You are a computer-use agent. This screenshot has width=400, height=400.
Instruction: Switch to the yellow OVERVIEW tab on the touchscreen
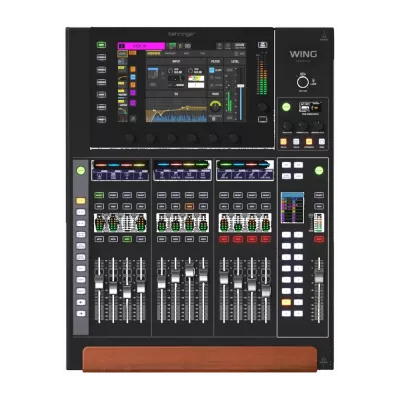pos(154,53)
